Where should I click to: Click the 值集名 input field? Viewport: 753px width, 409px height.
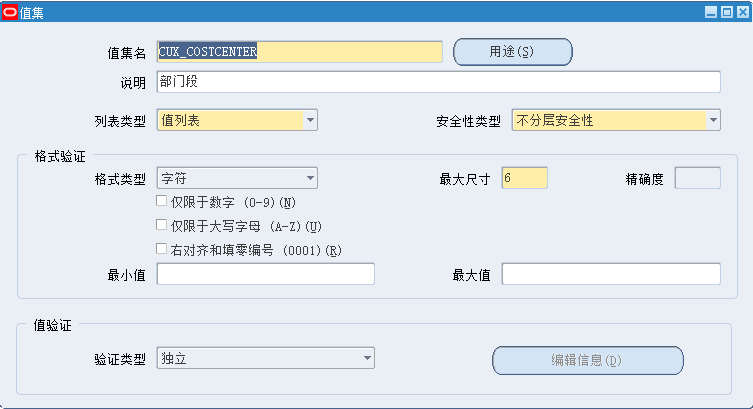pos(299,52)
